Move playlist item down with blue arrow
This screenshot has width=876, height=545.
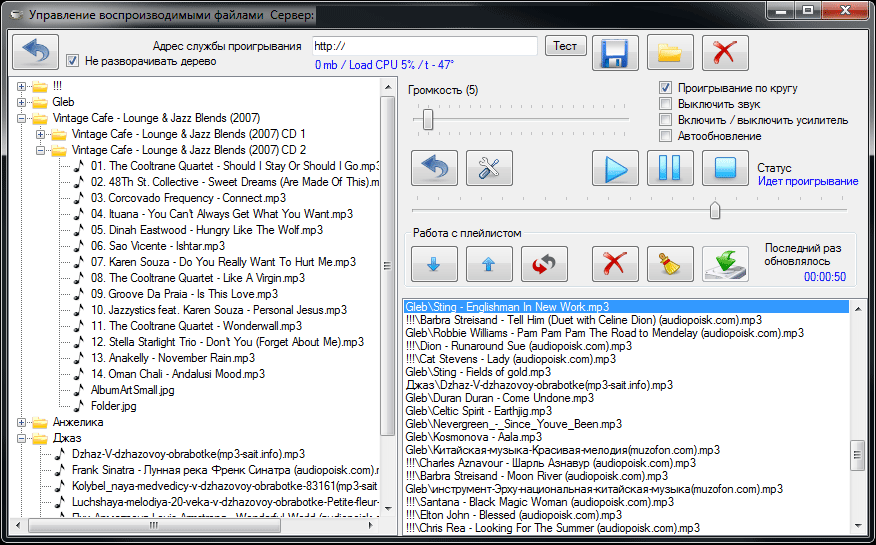click(434, 266)
